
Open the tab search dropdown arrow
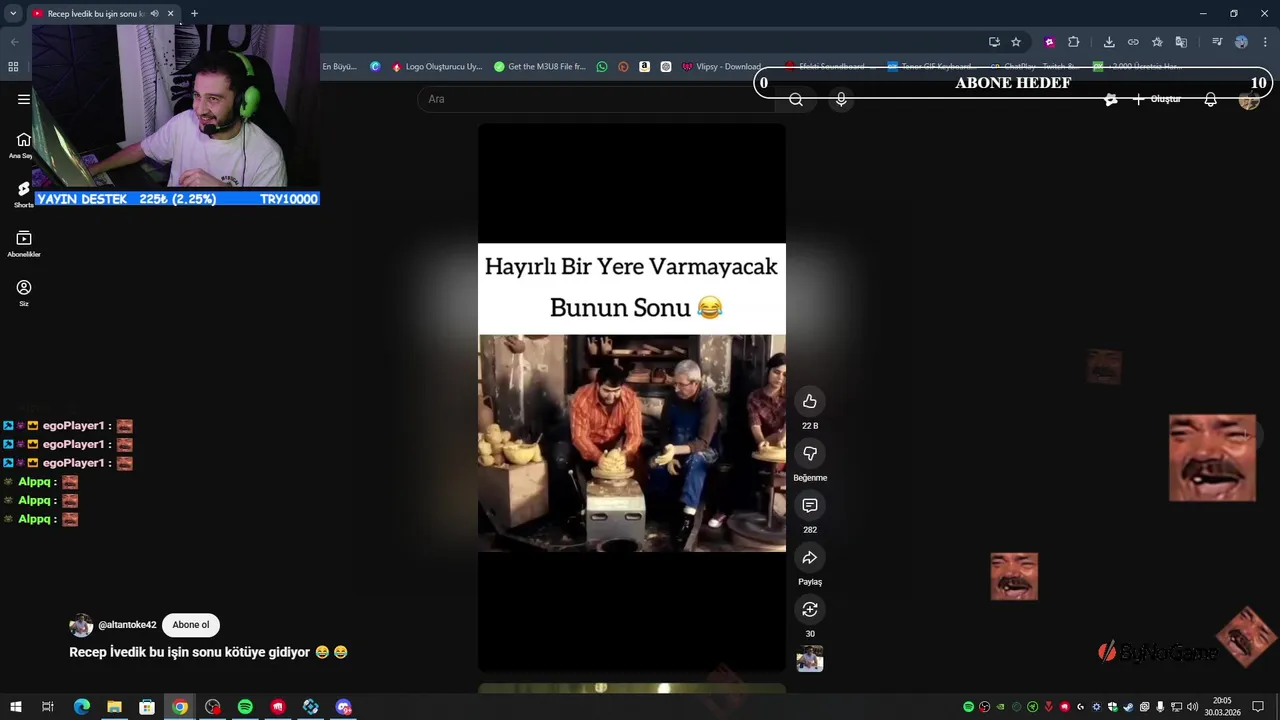tap(13, 13)
